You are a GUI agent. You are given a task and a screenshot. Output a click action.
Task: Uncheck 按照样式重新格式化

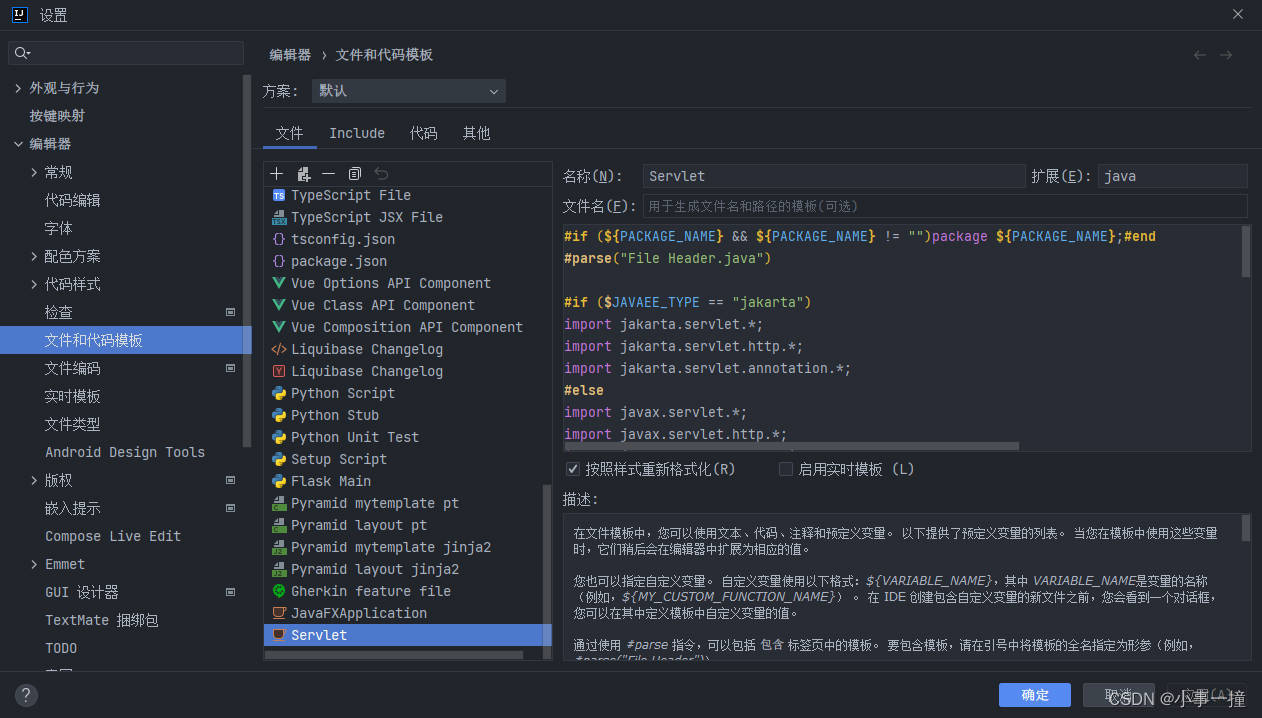pyautogui.click(x=573, y=468)
